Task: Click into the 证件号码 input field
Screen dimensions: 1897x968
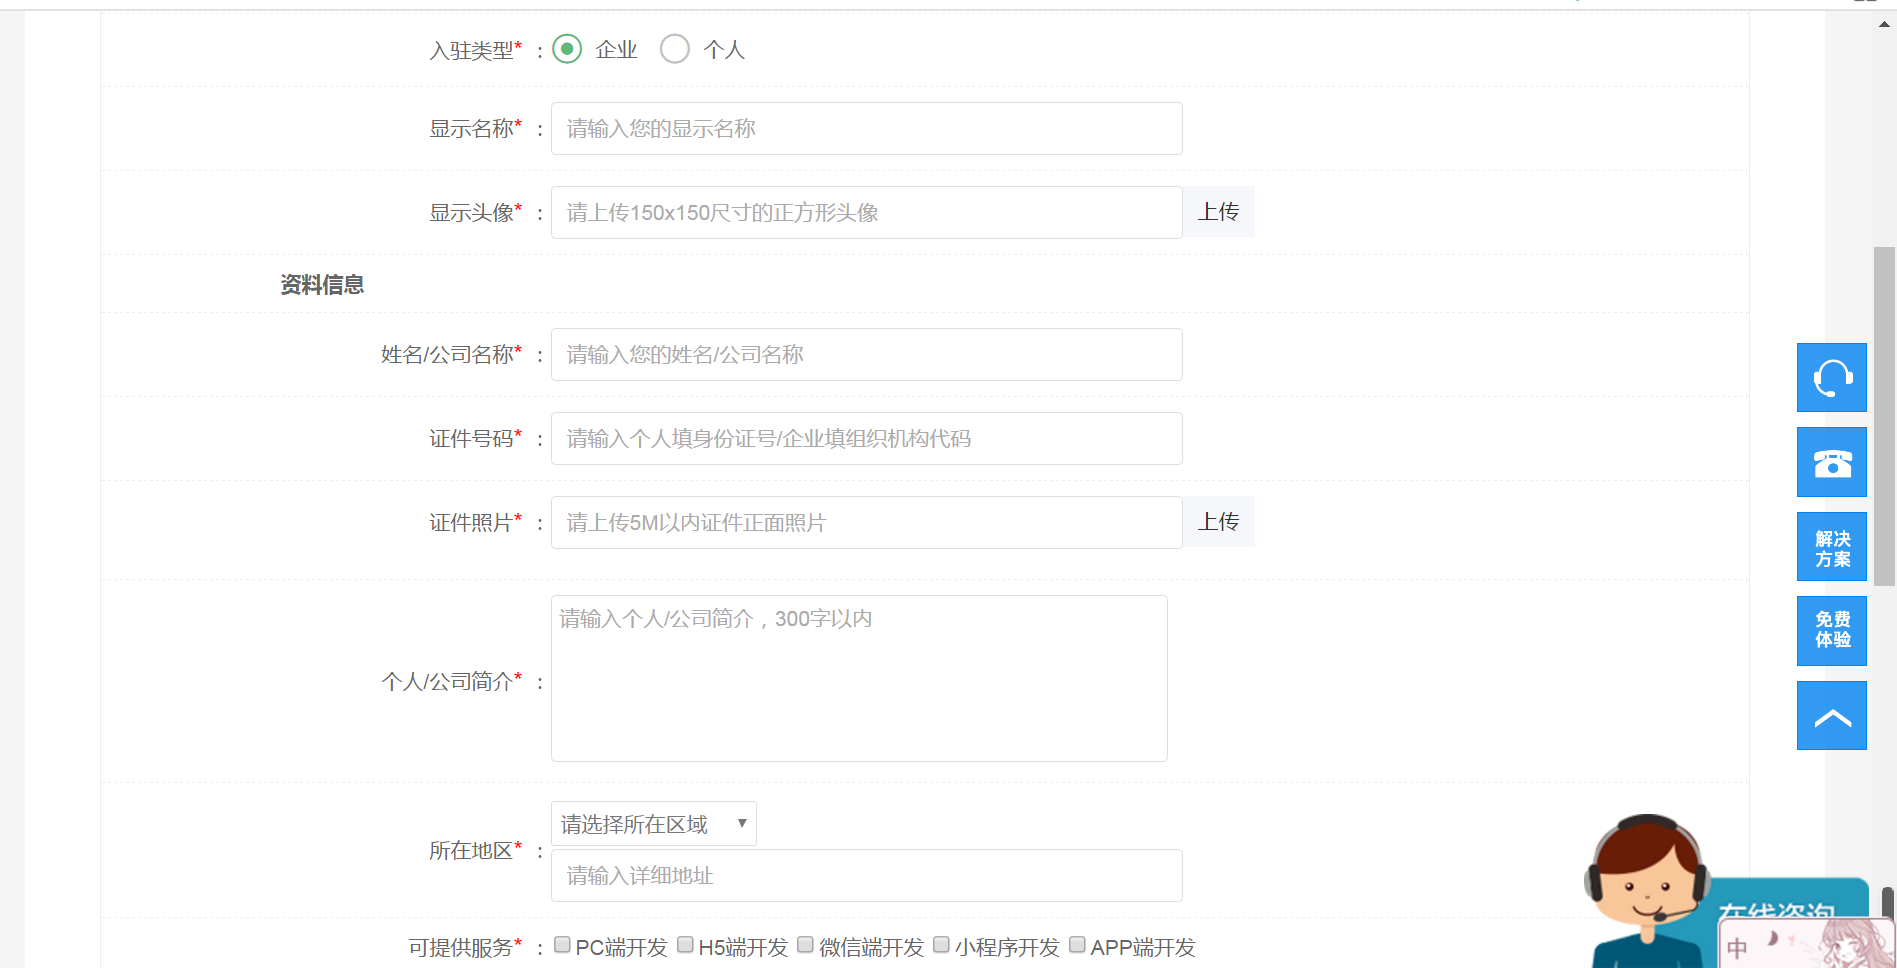Action: (x=866, y=439)
